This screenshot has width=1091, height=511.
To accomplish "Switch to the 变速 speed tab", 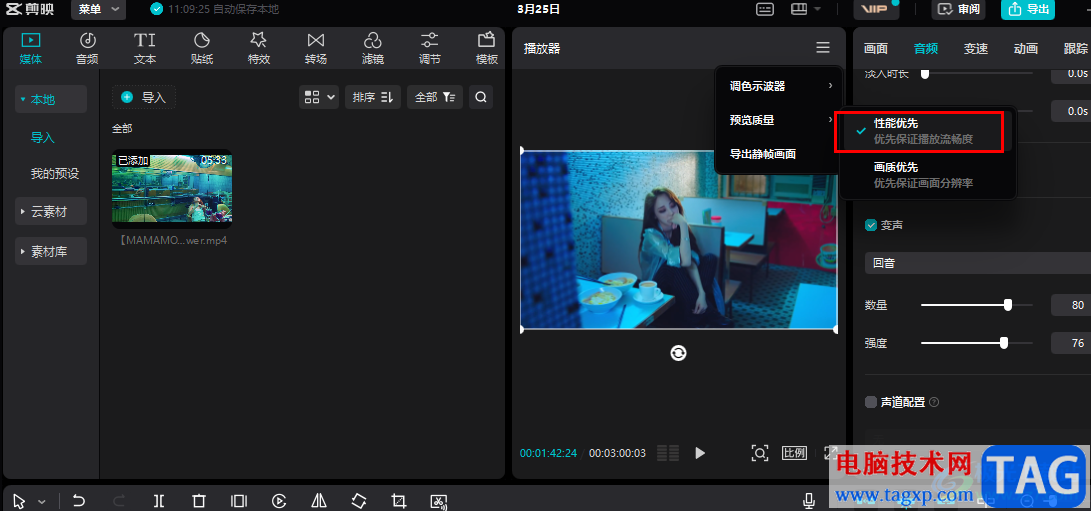I will [975, 48].
